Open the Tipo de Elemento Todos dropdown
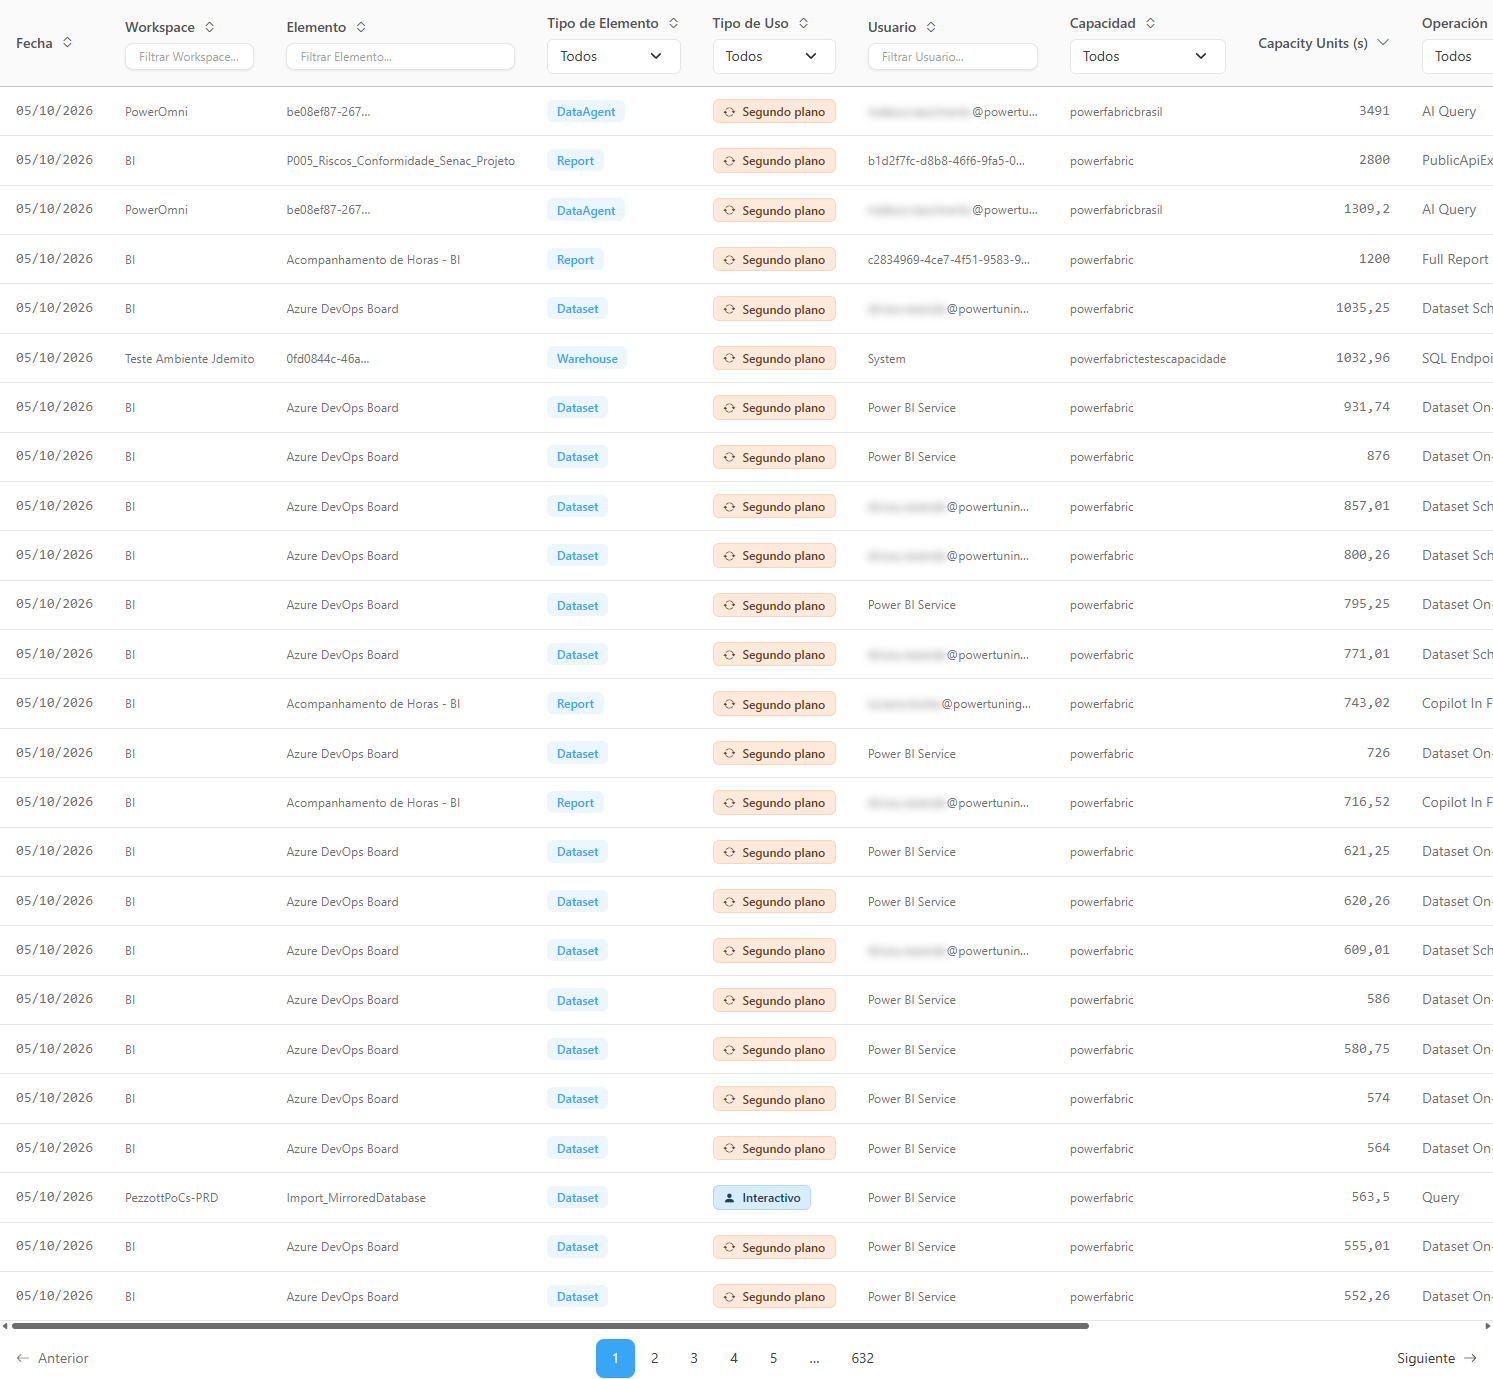 613,56
